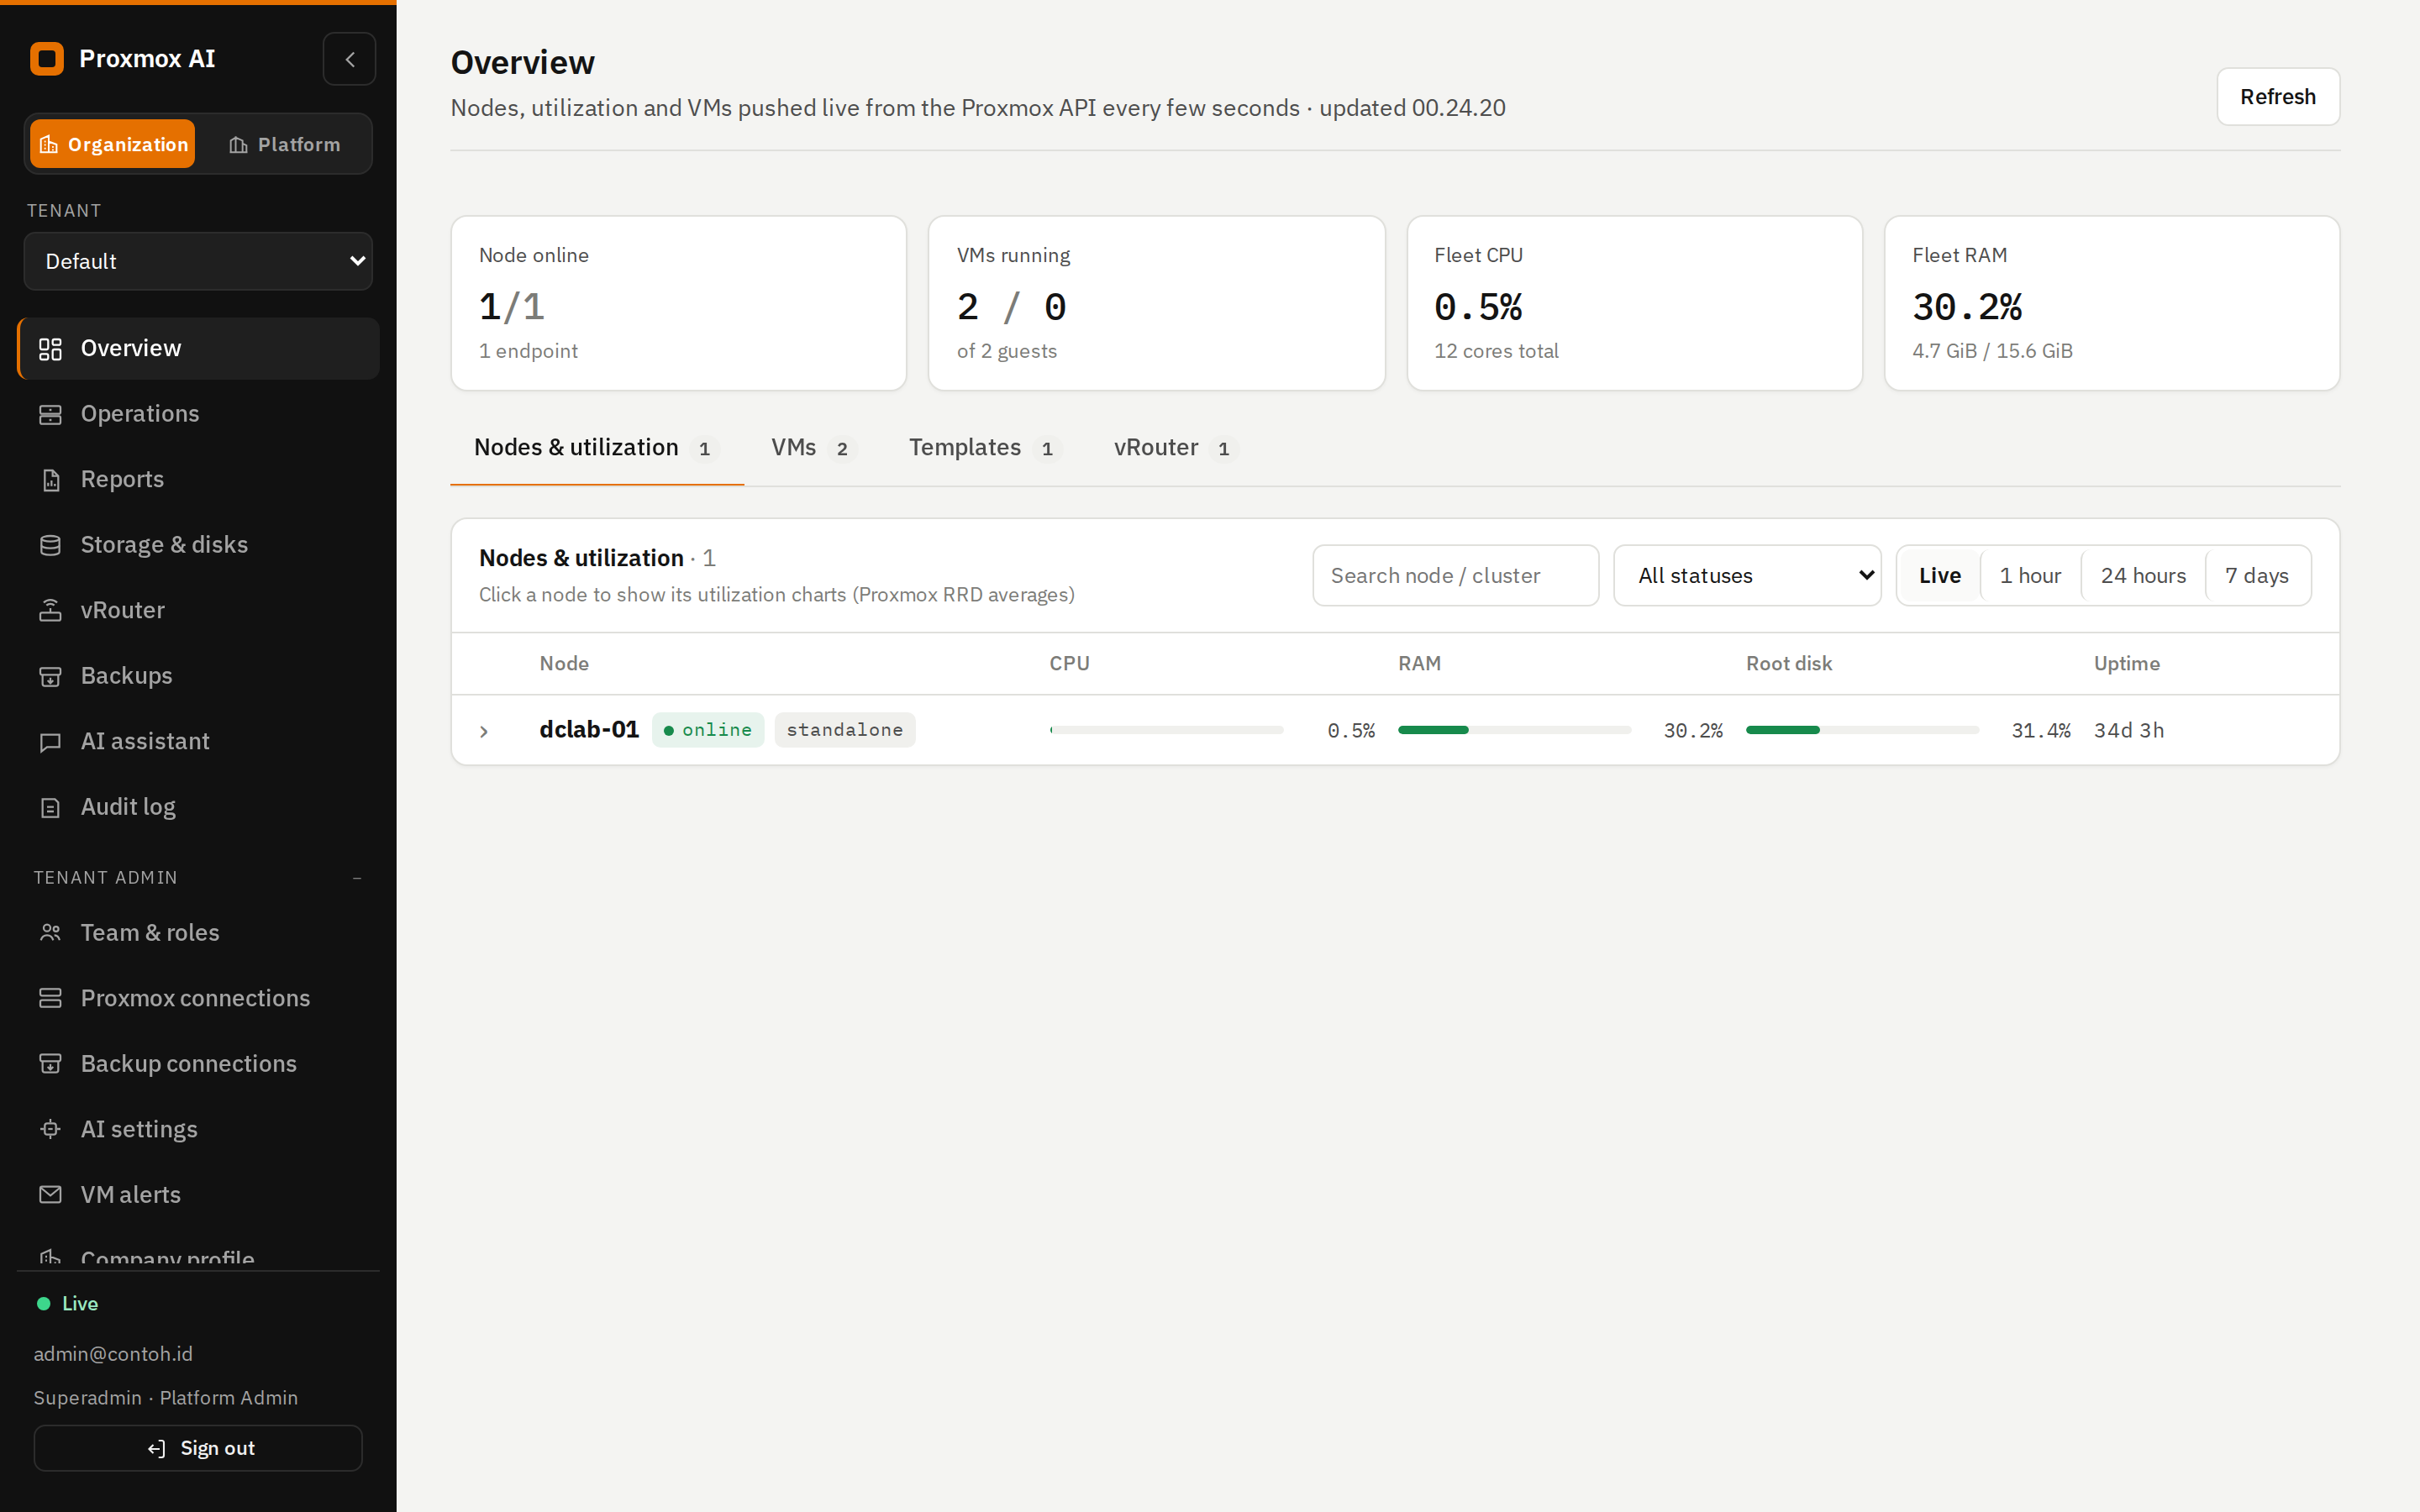Collapse the sidebar with the chevron button

[x=349, y=59]
